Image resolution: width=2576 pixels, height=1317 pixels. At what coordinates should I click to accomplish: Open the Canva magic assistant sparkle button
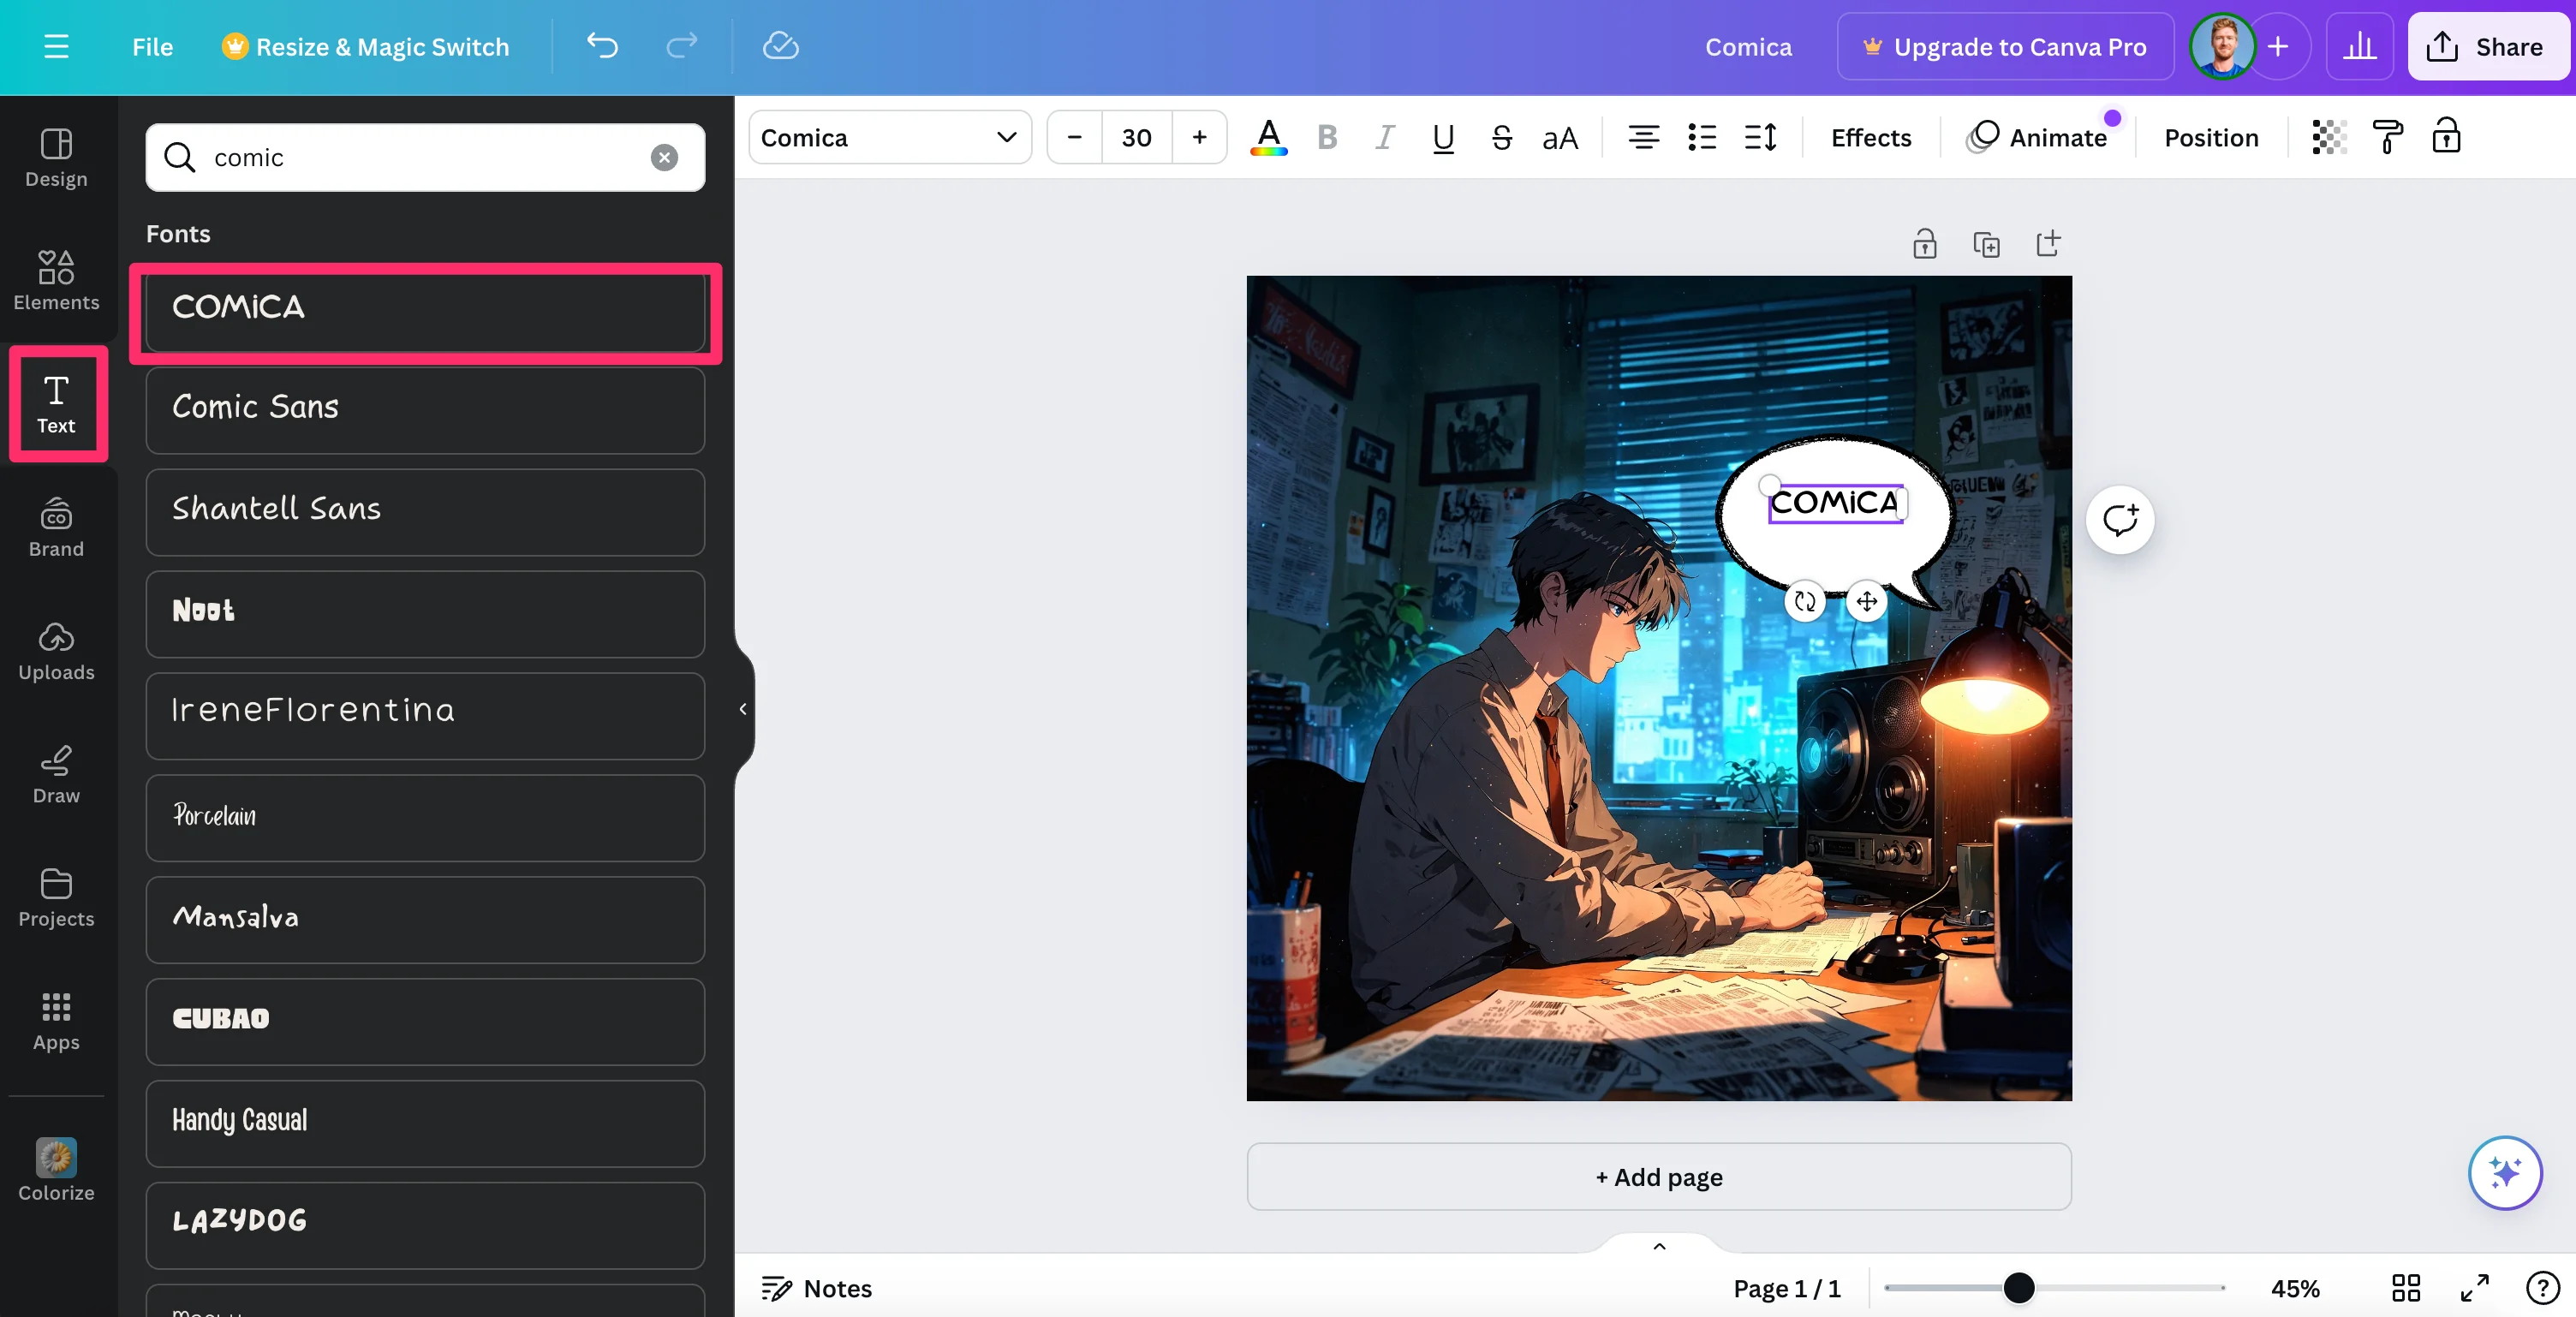[x=2504, y=1172]
